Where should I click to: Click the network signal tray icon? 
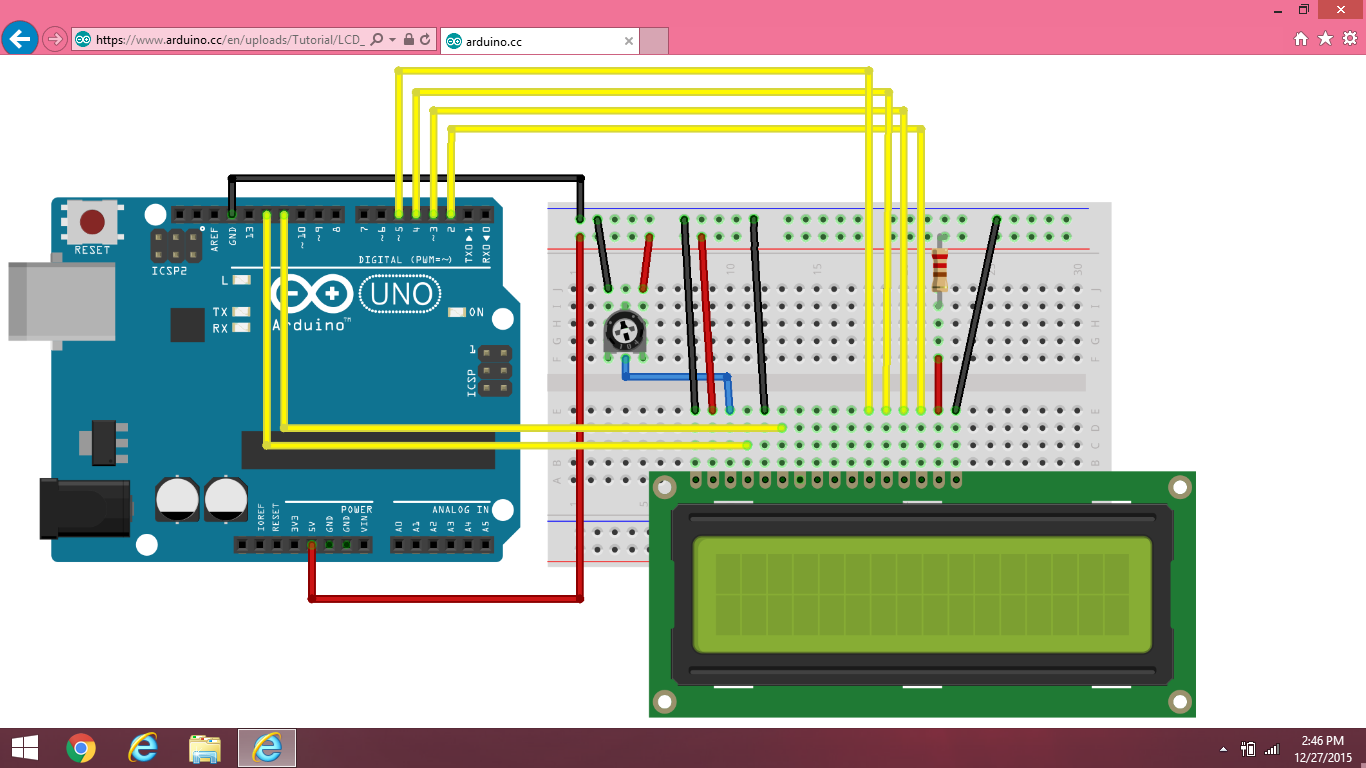(1272, 748)
